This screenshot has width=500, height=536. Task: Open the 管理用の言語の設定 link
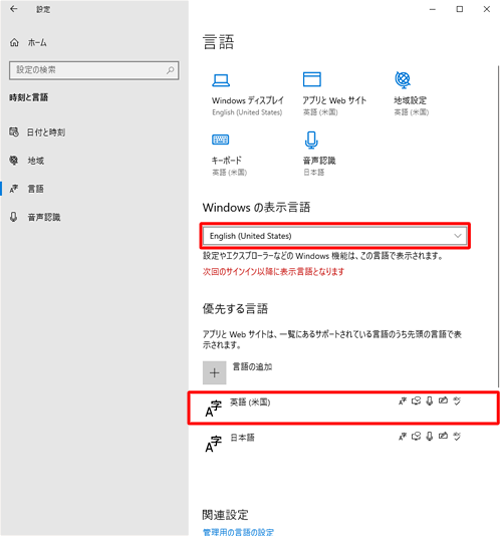click(238, 532)
